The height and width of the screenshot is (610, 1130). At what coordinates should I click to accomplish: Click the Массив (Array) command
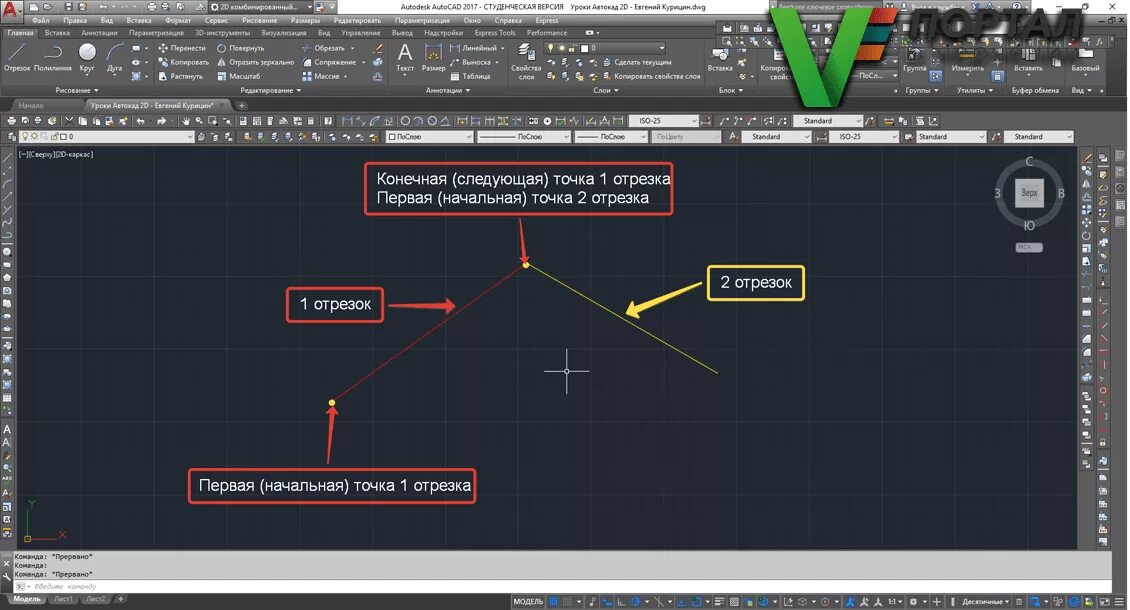tap(321, 76)
